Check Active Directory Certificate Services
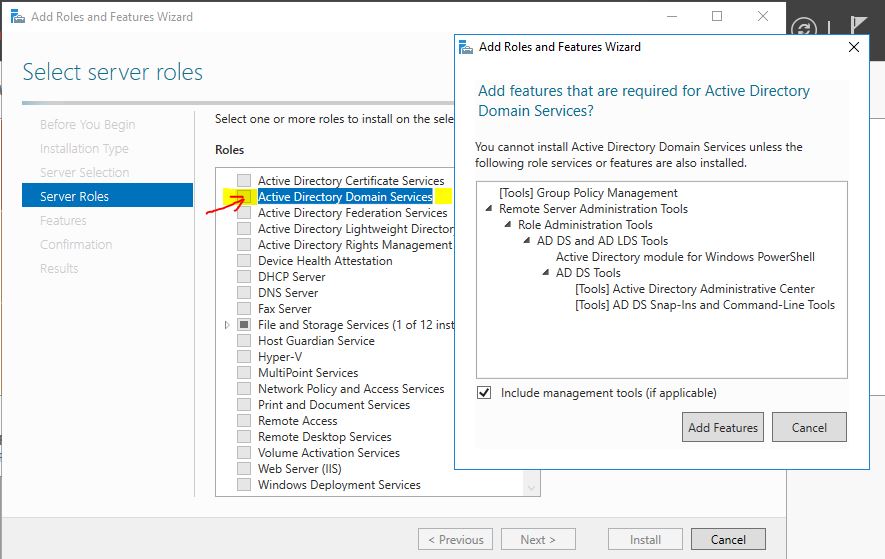The height and width of the screenshot is (559, 885). click(244, 181)
